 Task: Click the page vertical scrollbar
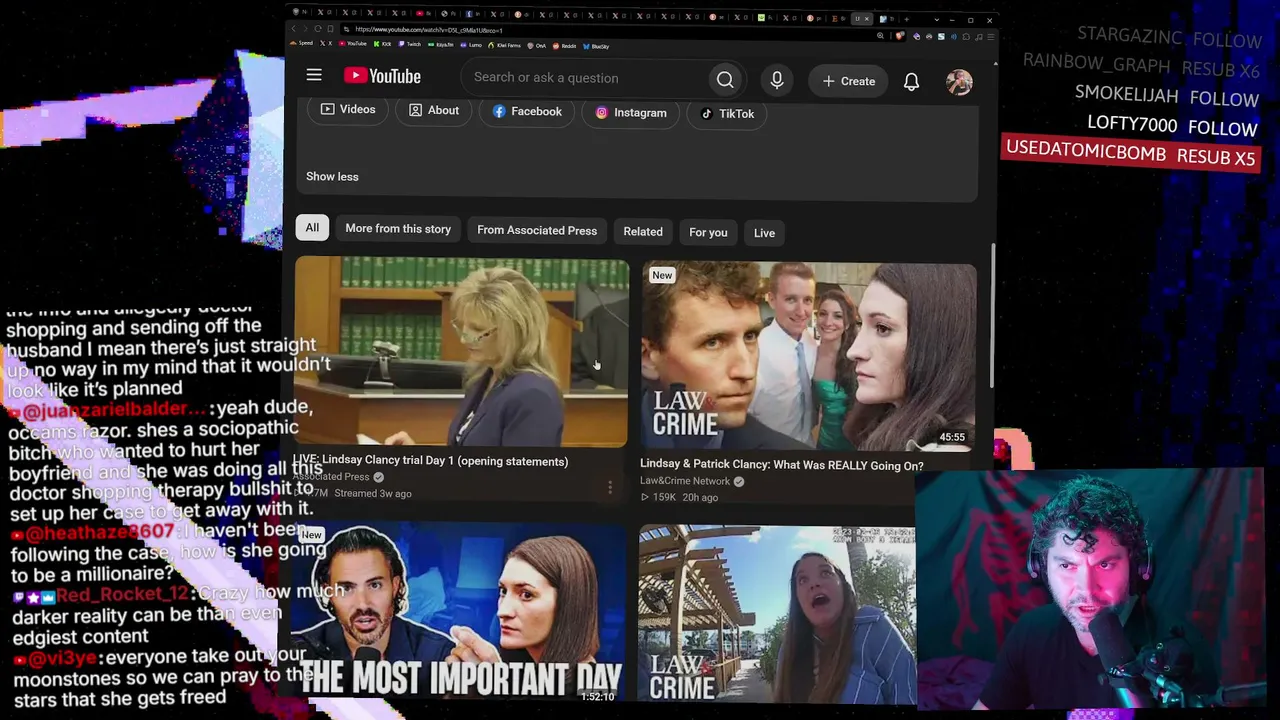coord(992,315)
